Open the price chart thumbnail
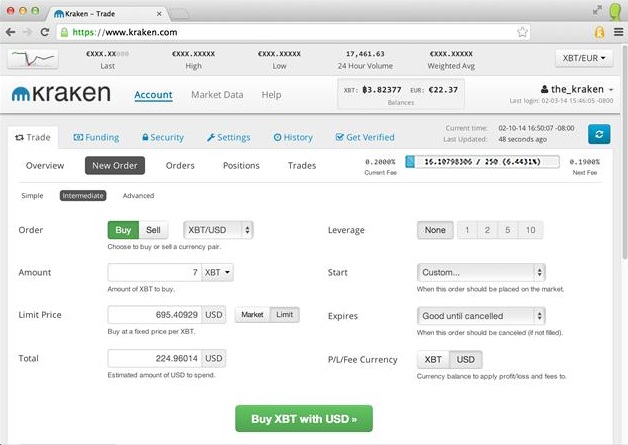The image size is (628, 445). (33, 59)
